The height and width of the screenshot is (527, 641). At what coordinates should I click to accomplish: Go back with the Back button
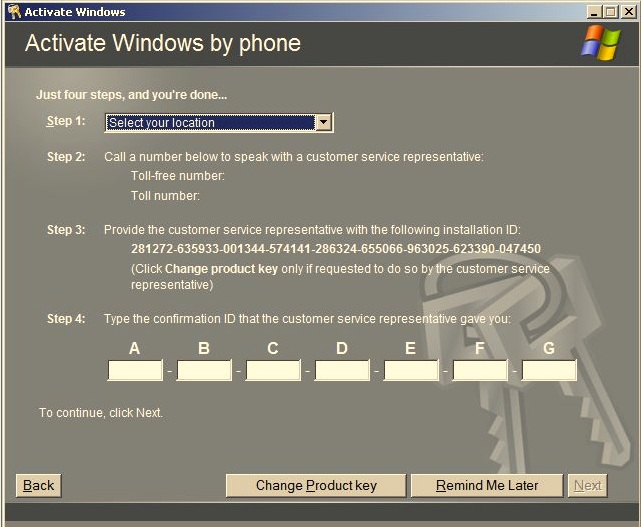coord(38,486)
